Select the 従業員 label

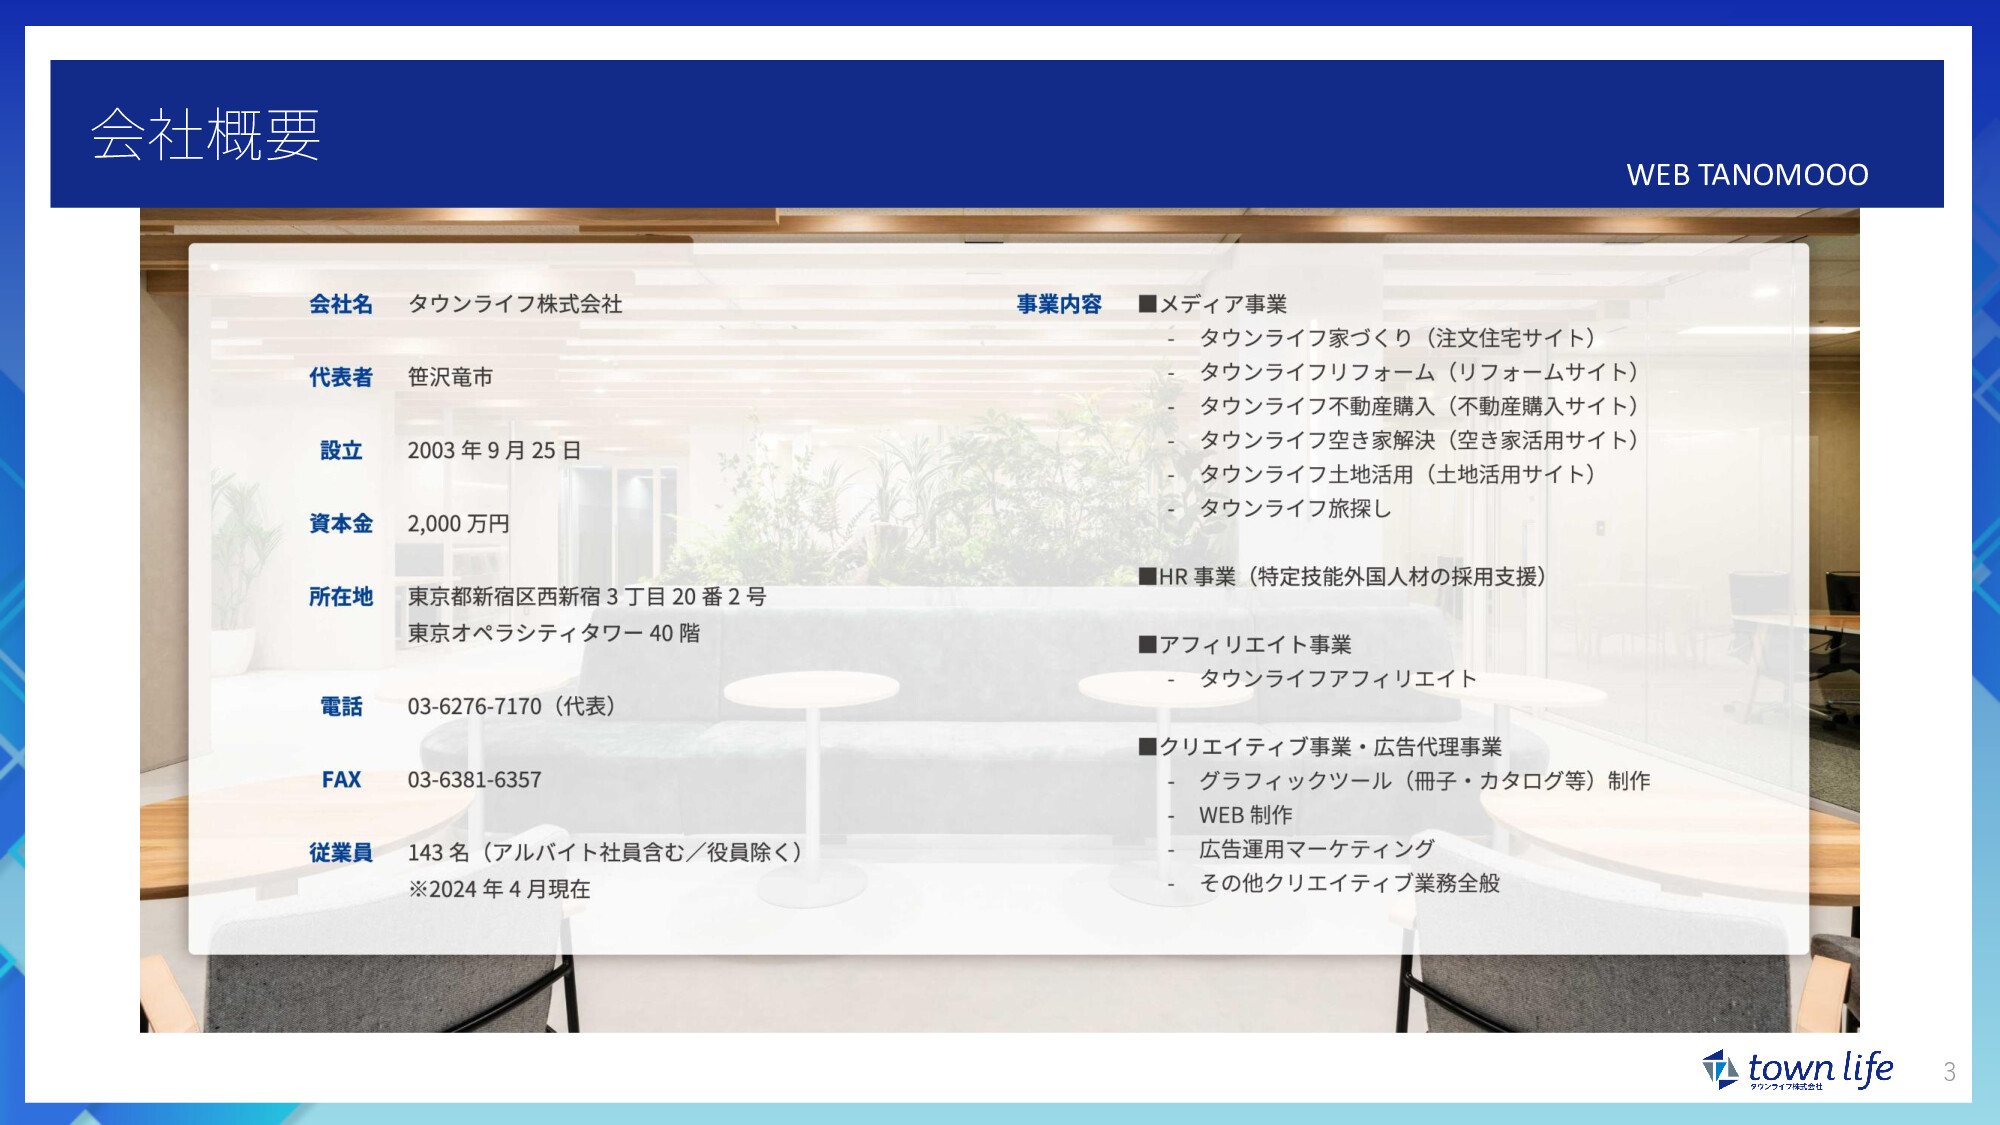pos(341,852)
